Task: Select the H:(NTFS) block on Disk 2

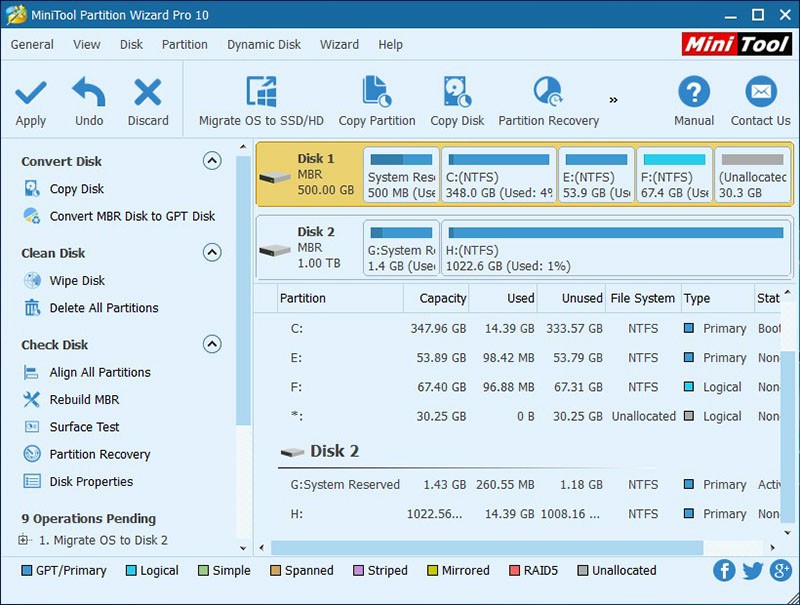Action: [616, 248]
